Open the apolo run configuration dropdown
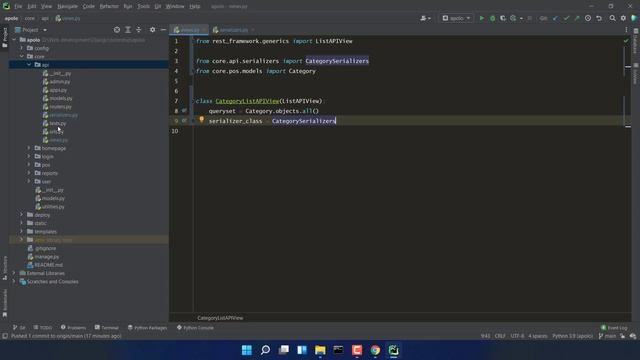 click(456, 18)
